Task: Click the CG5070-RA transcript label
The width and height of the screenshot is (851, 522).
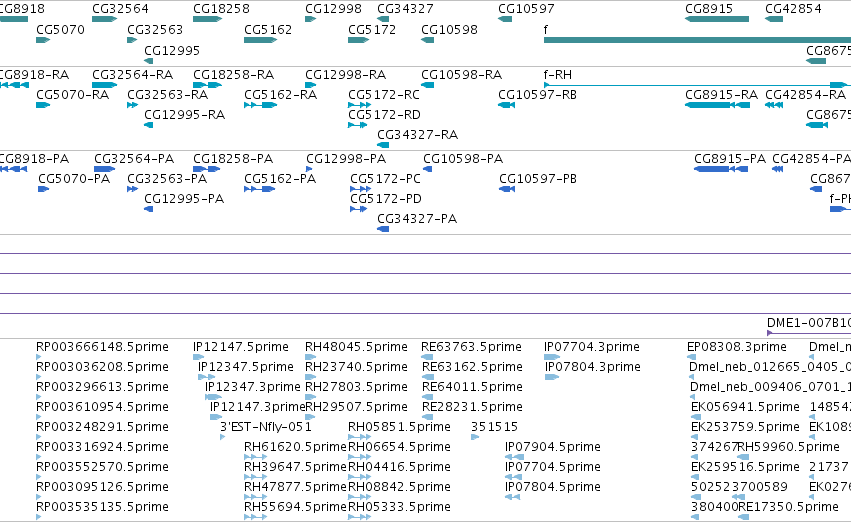Action: [x=73, y=94]
